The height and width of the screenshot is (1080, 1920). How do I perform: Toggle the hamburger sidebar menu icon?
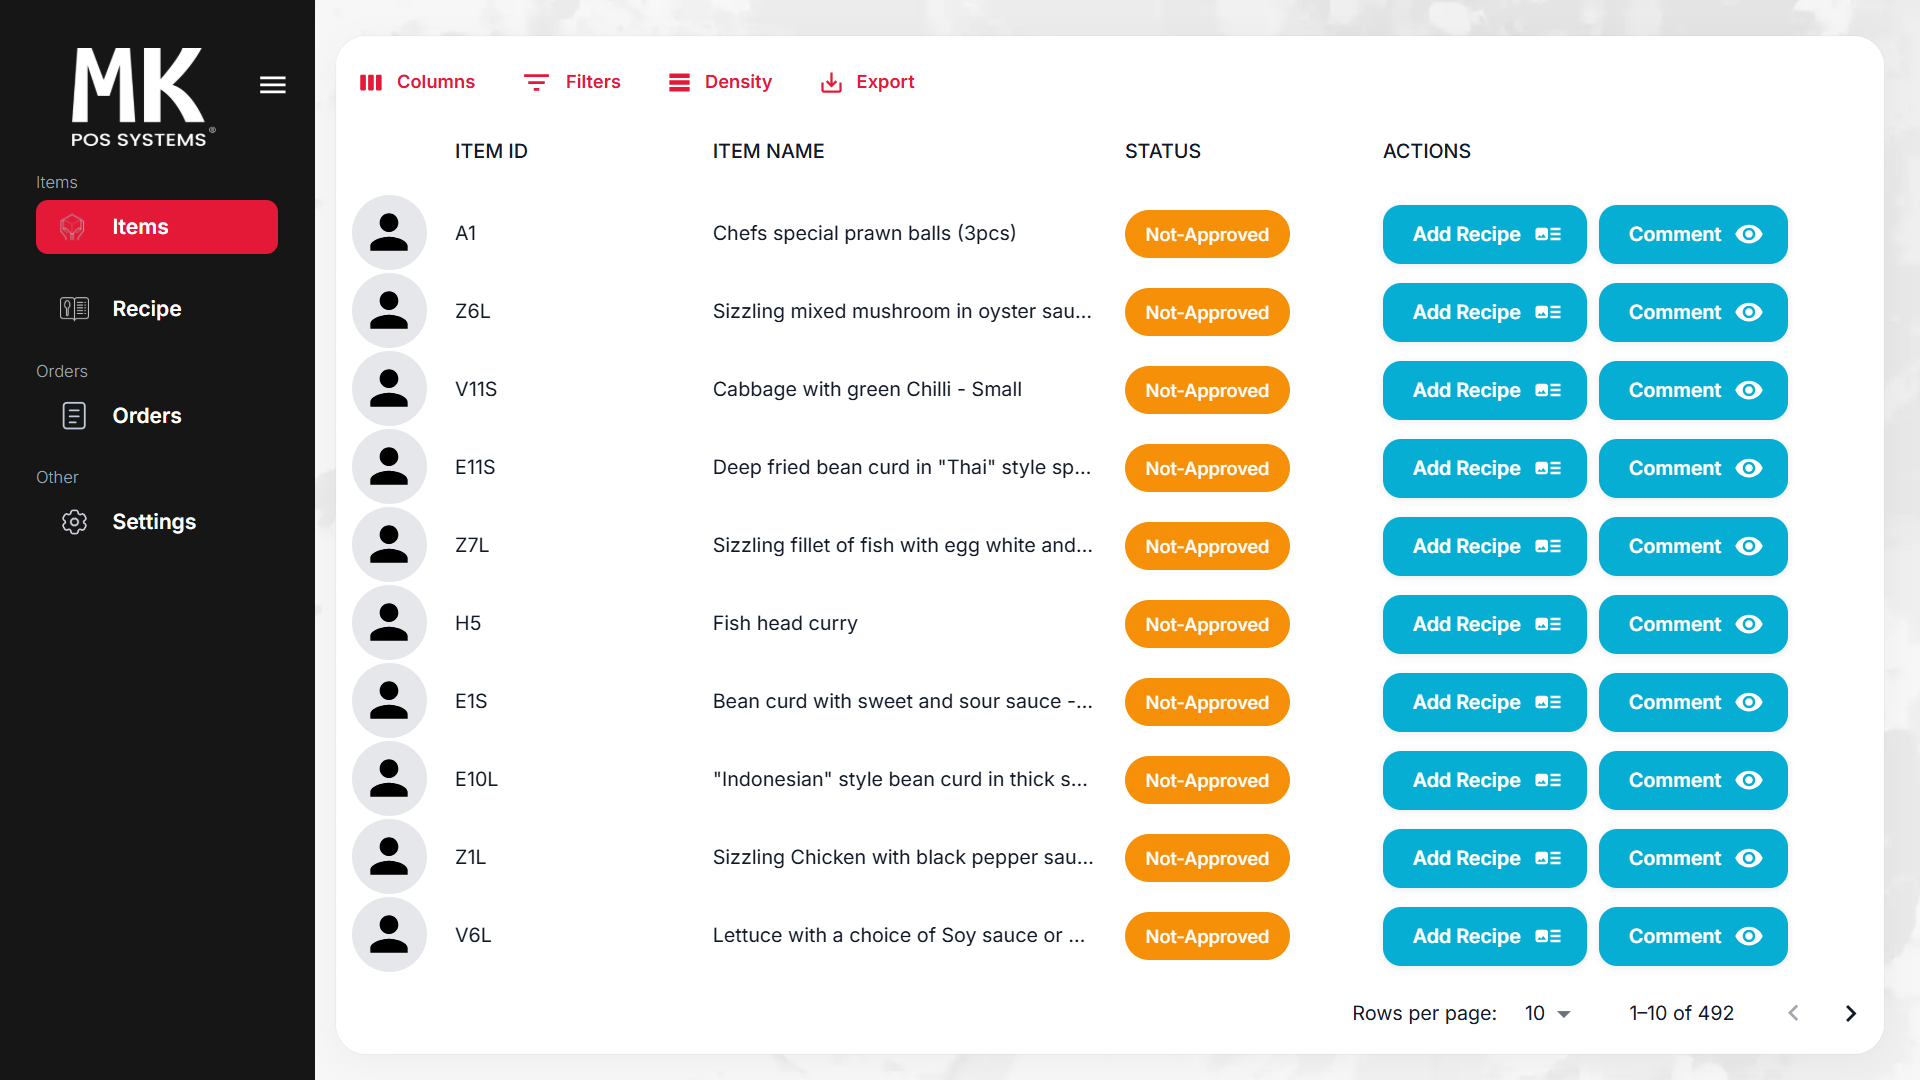[273, 85]
